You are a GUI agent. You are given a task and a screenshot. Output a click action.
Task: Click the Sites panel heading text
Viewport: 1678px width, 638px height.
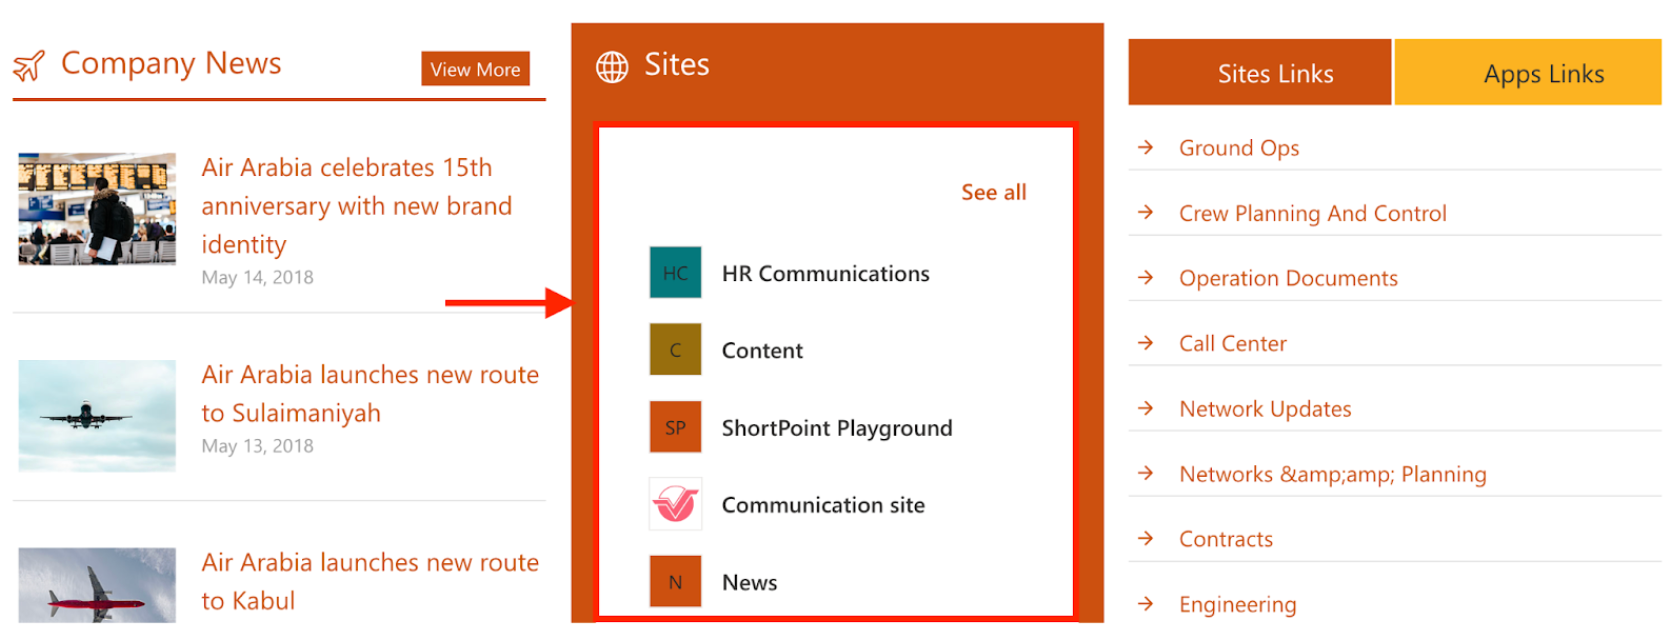tap(677, 65)
